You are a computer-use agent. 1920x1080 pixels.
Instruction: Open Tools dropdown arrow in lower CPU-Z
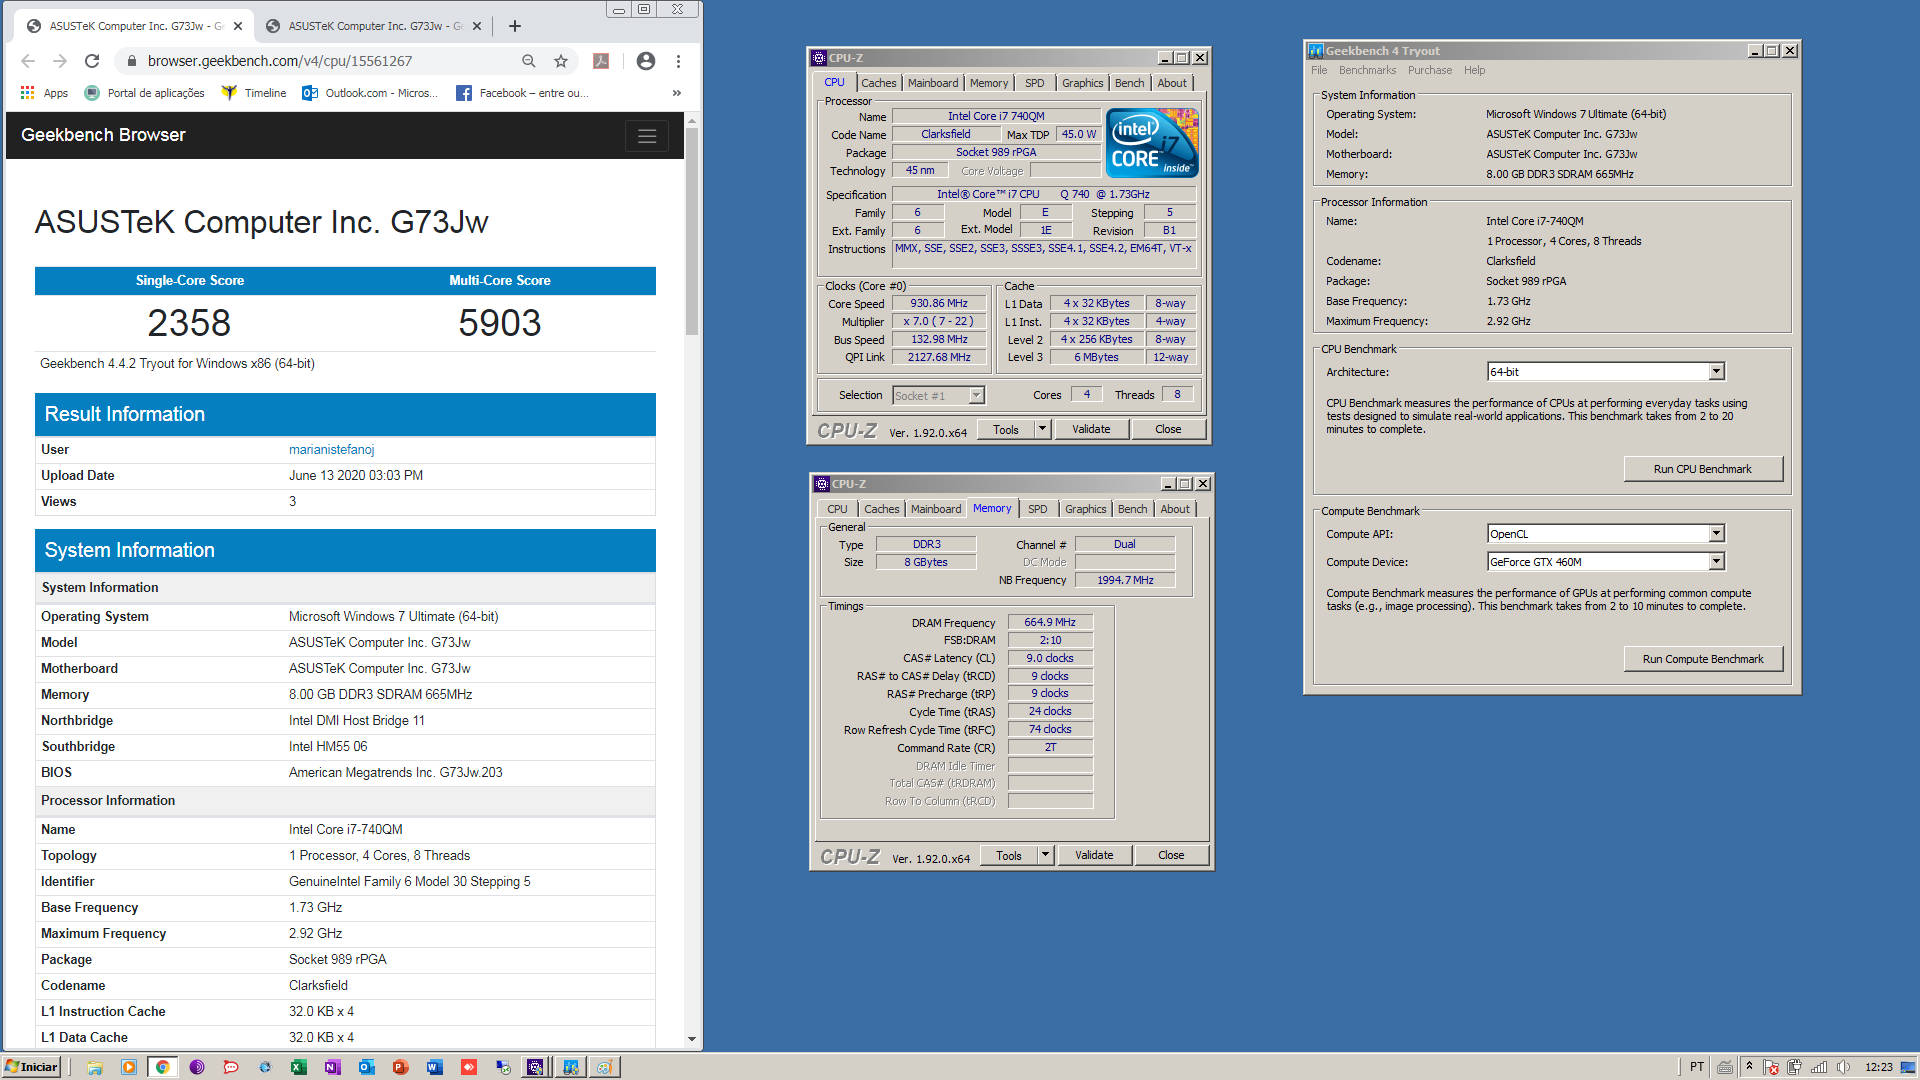tap(1045, 856)
